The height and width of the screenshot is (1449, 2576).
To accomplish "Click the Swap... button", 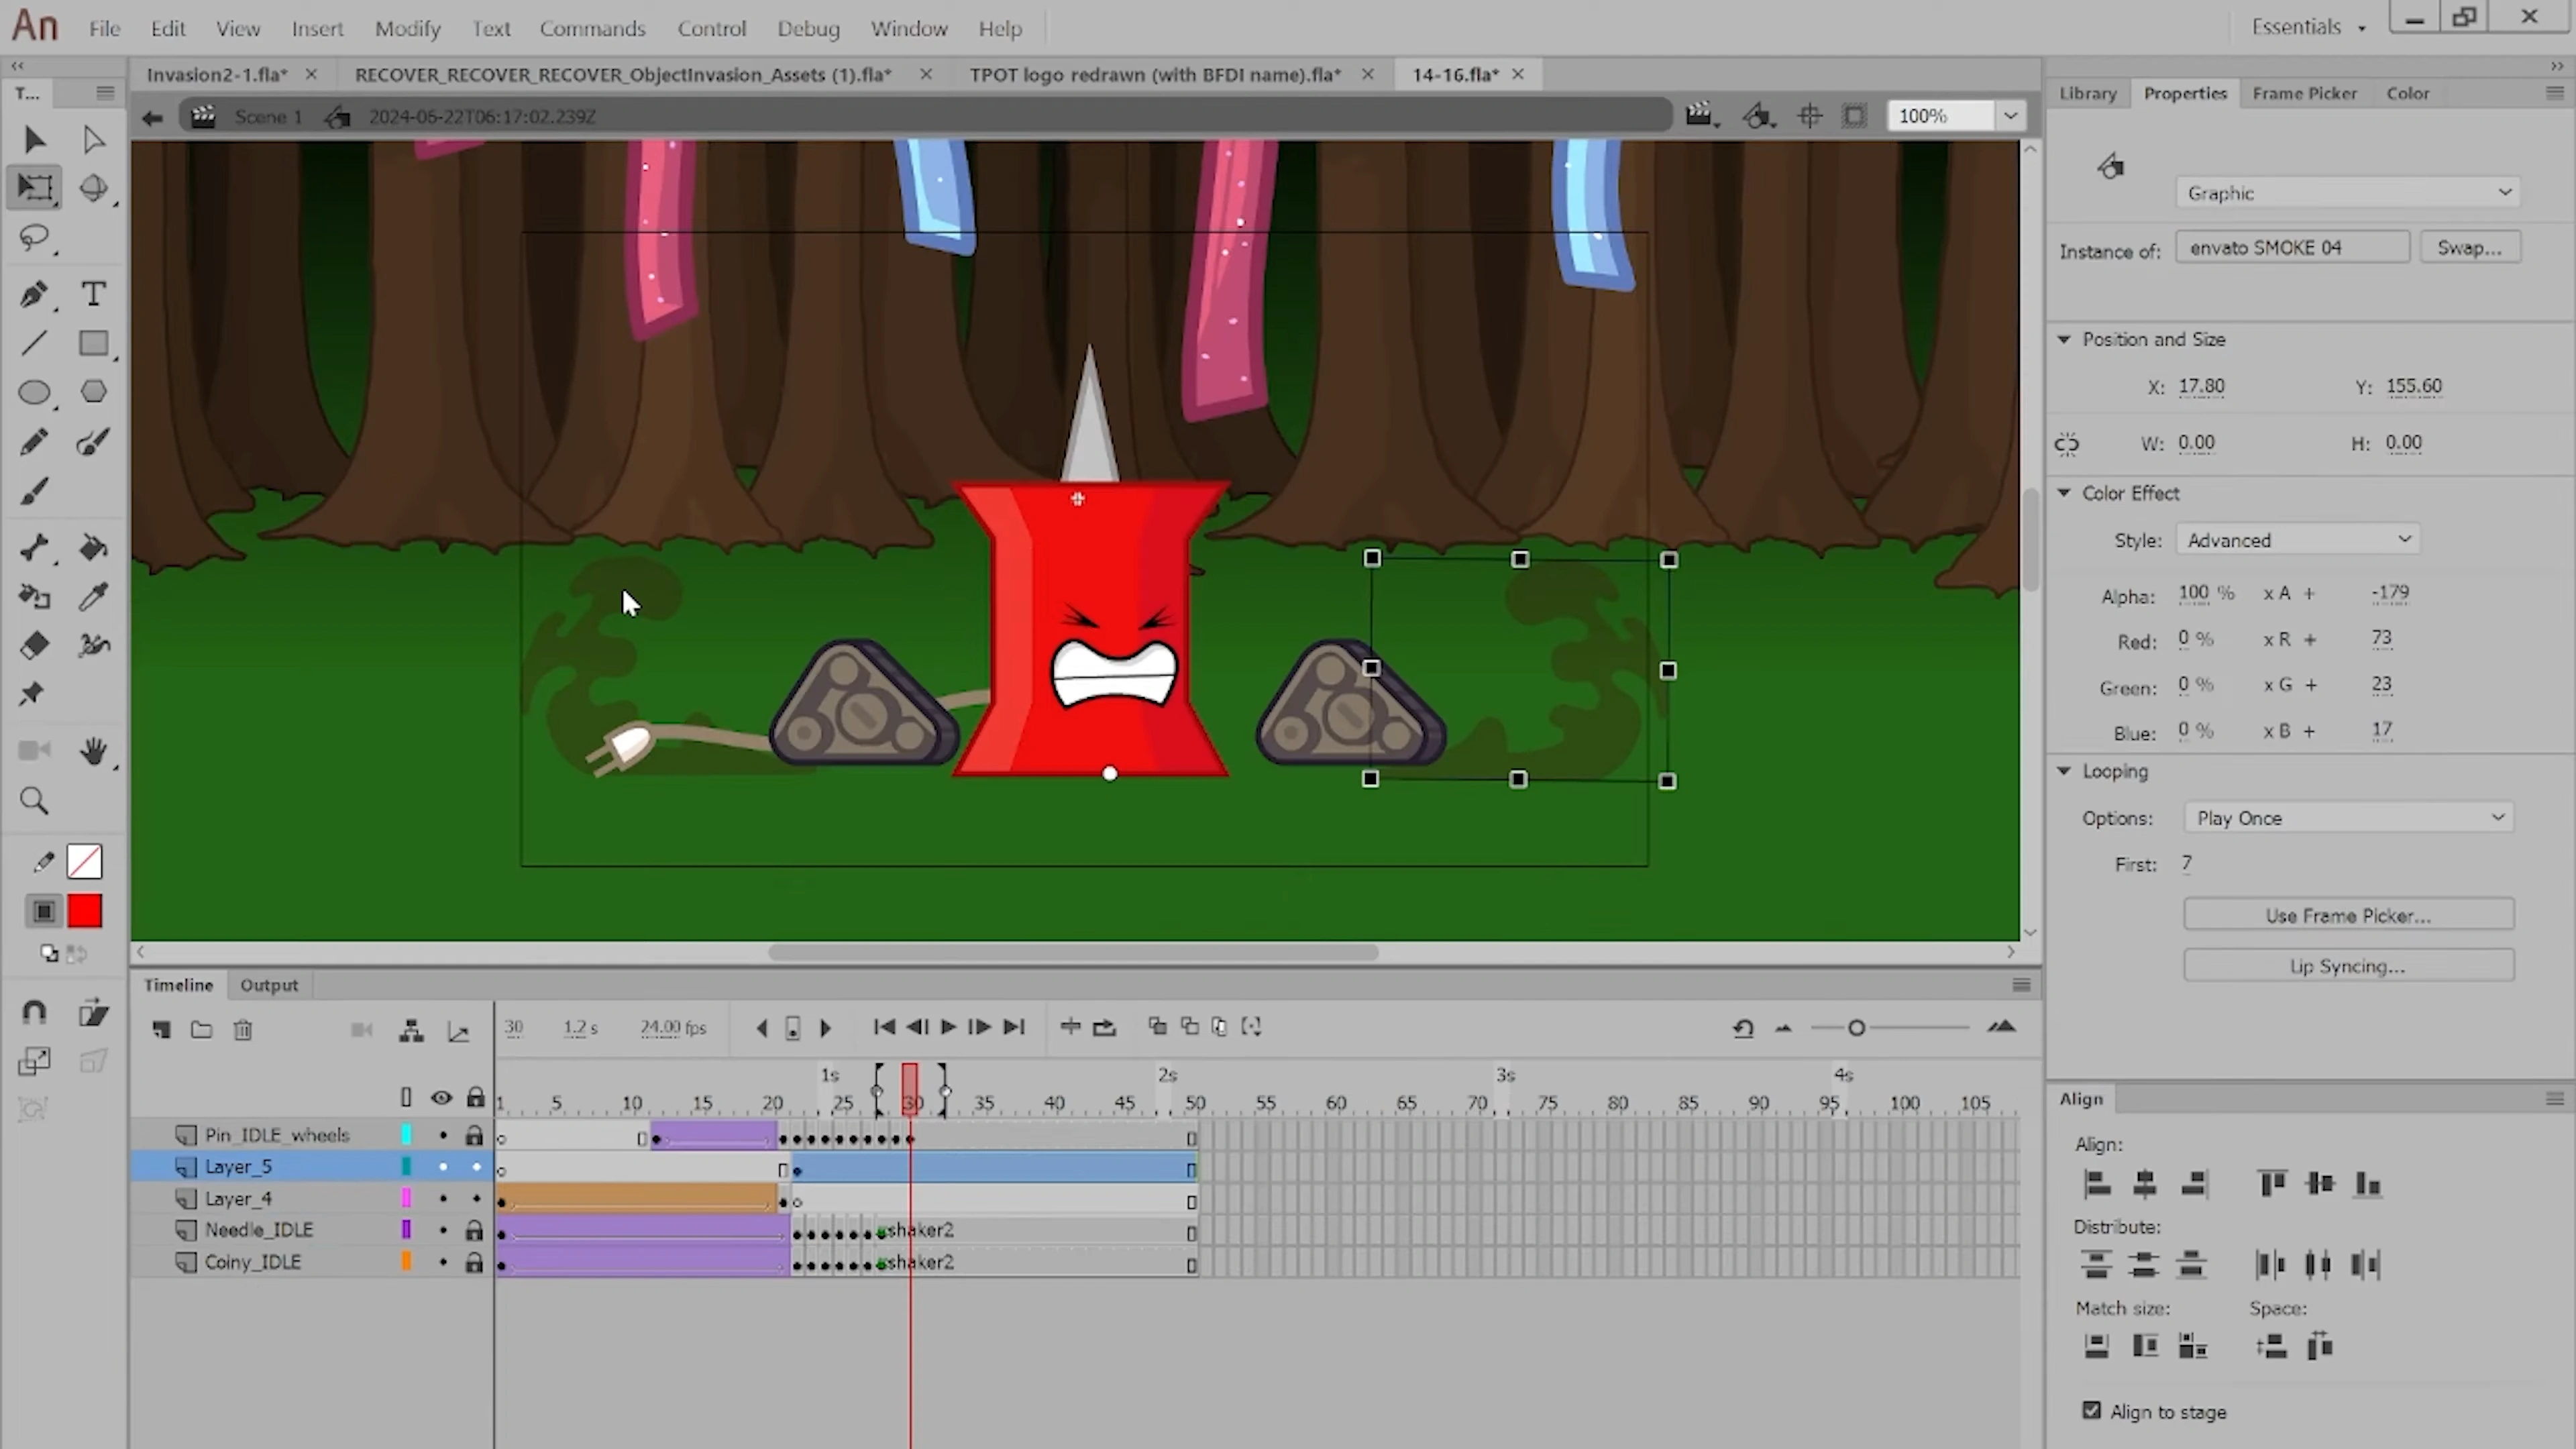I will 2469,248.
